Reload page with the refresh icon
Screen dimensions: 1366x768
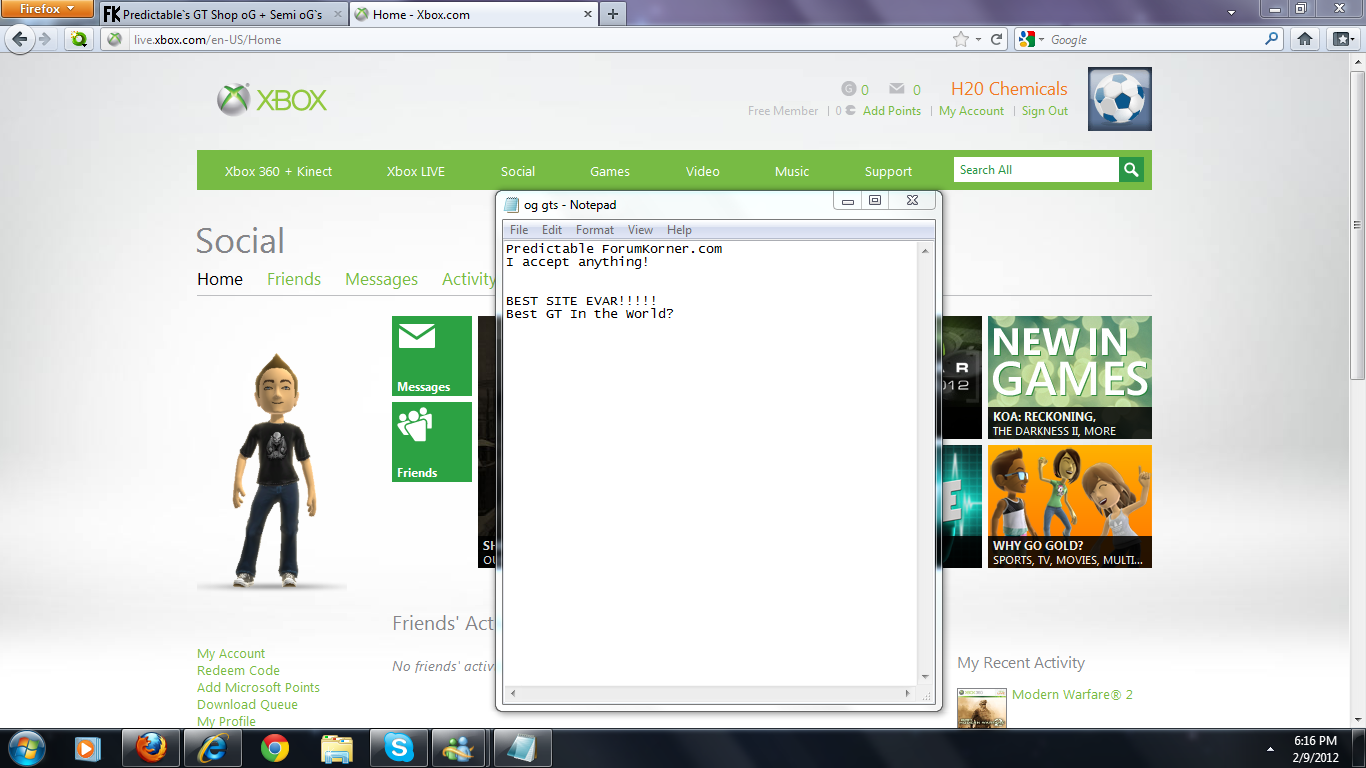(x=997, y=40)
